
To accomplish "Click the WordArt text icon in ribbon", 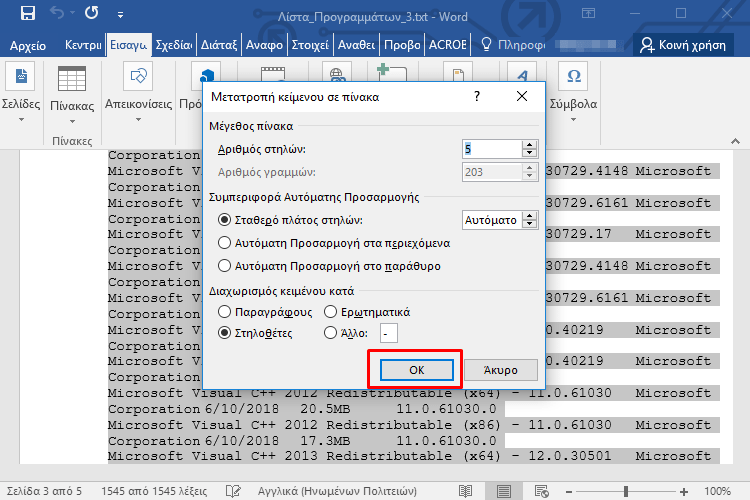I will (522, 73).
